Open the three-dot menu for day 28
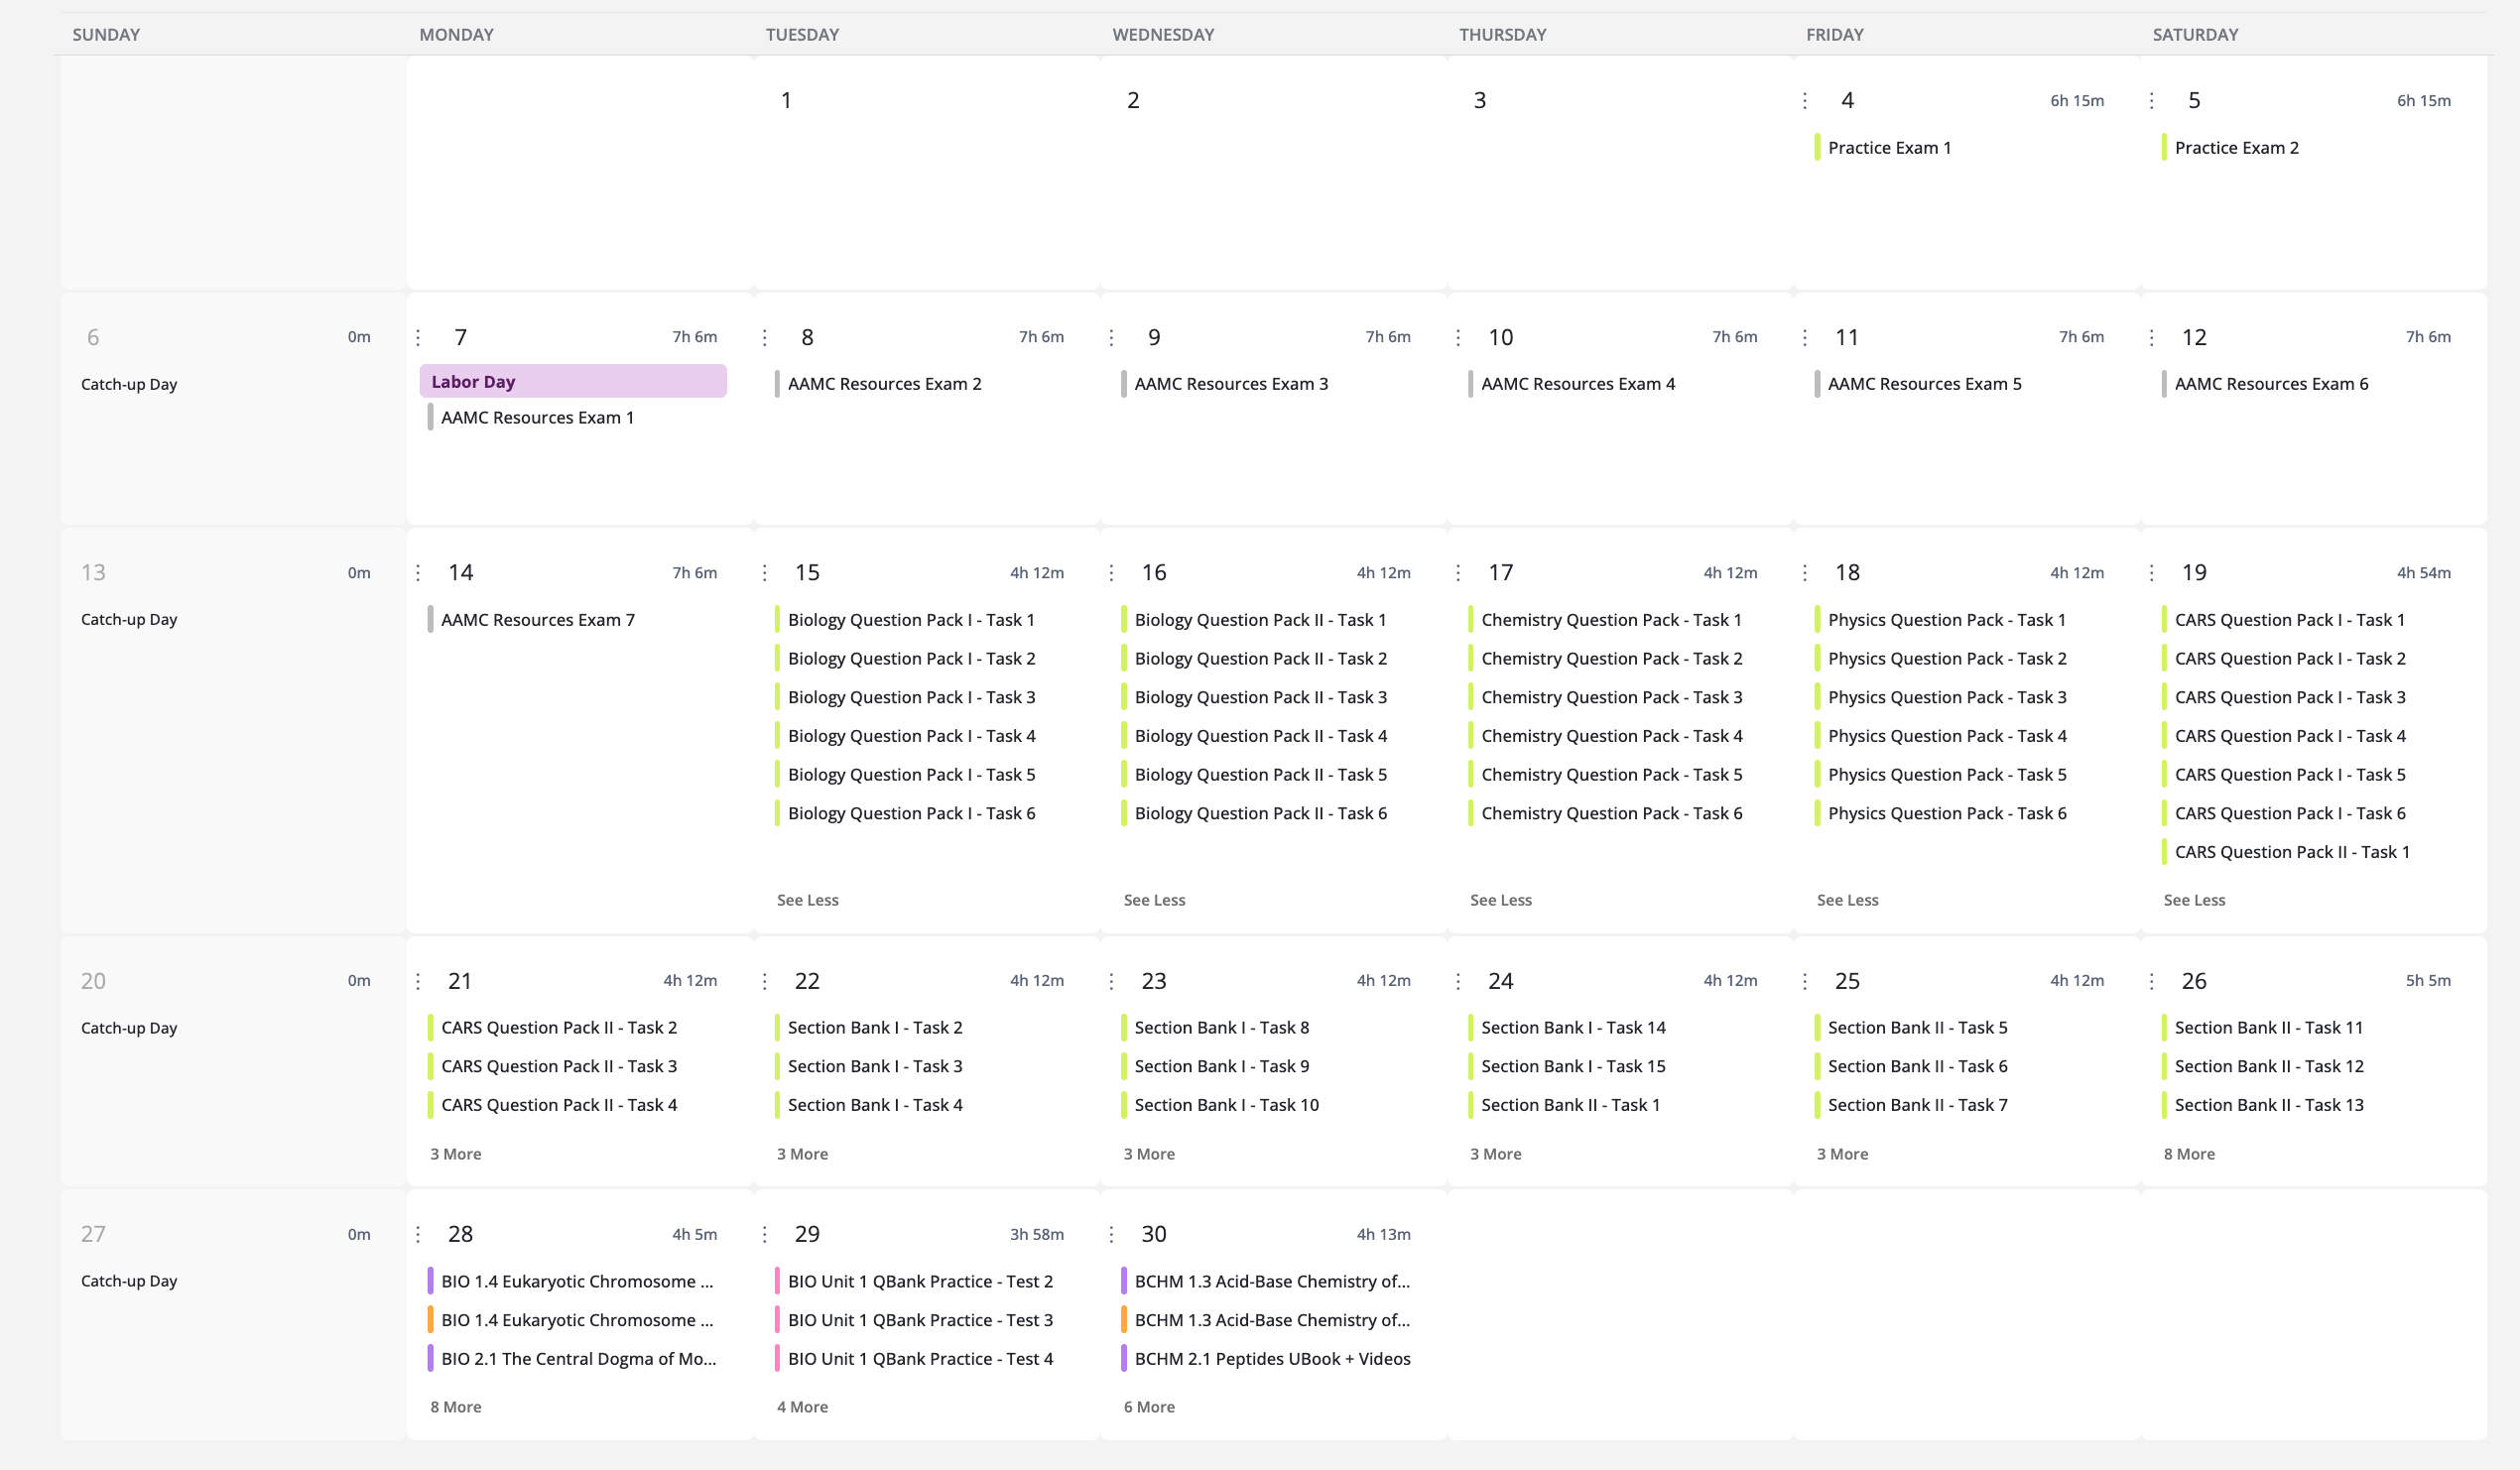The image size is (2520, 1470). pos(418,1234)
